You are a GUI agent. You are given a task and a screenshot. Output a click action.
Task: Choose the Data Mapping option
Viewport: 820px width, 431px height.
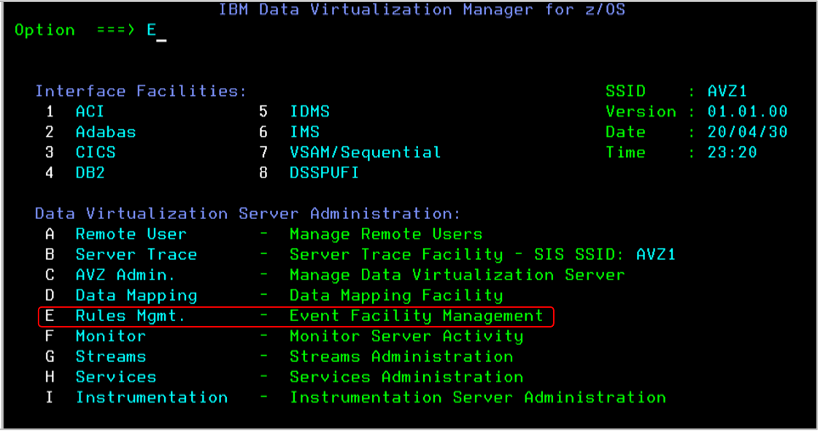coord(136,296)
